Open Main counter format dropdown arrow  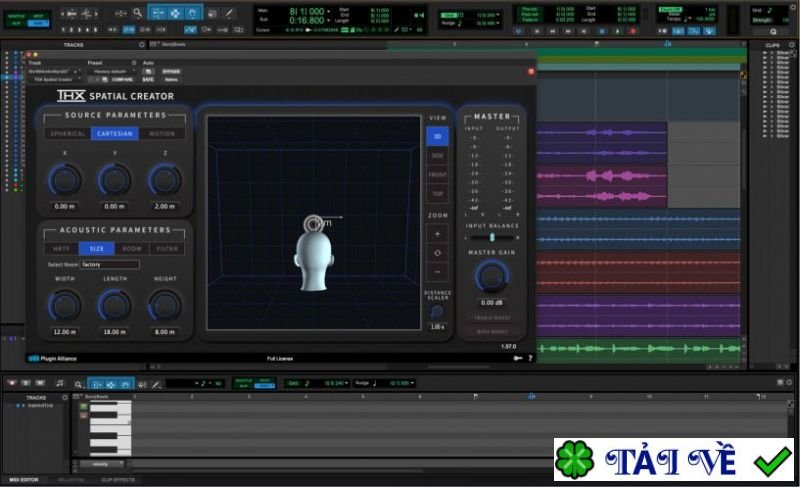329,11
